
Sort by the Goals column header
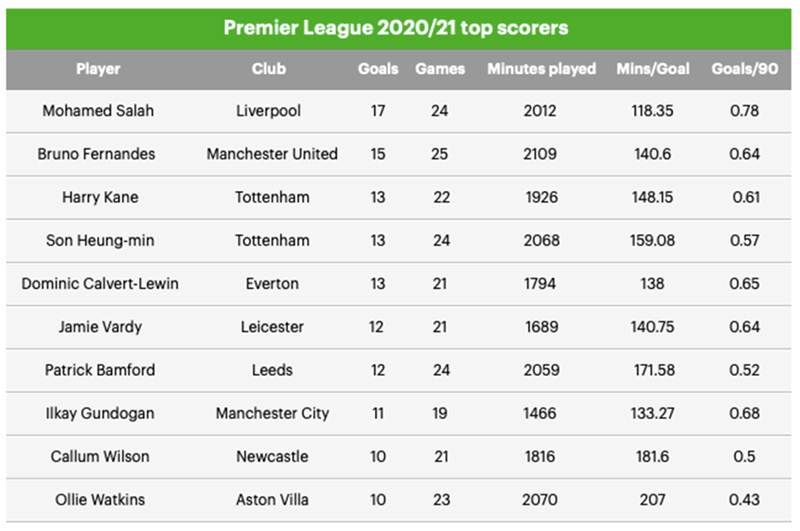(x=378, y=69)
